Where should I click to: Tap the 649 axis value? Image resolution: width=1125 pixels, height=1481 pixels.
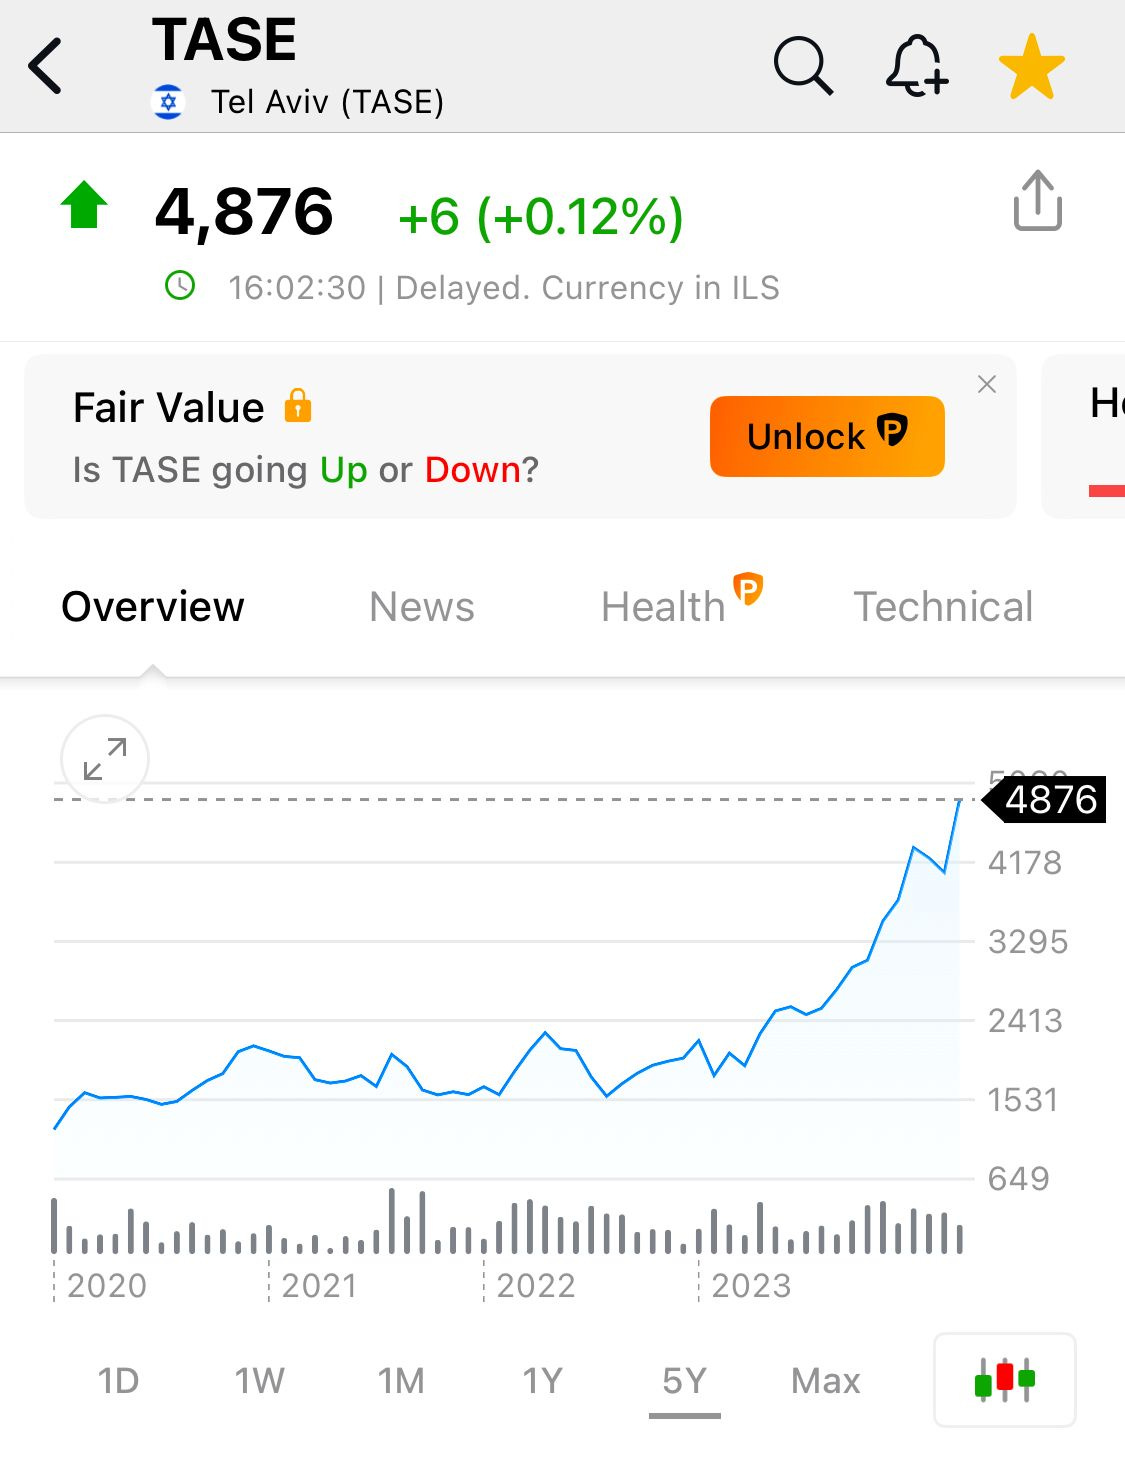tap(1019, 1178)
